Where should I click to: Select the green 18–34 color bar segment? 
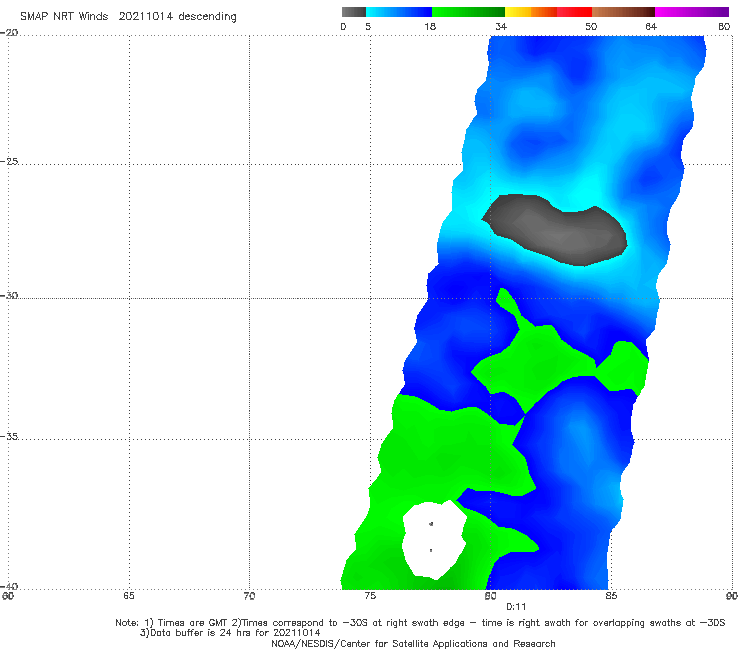click(x=468, y=12)
